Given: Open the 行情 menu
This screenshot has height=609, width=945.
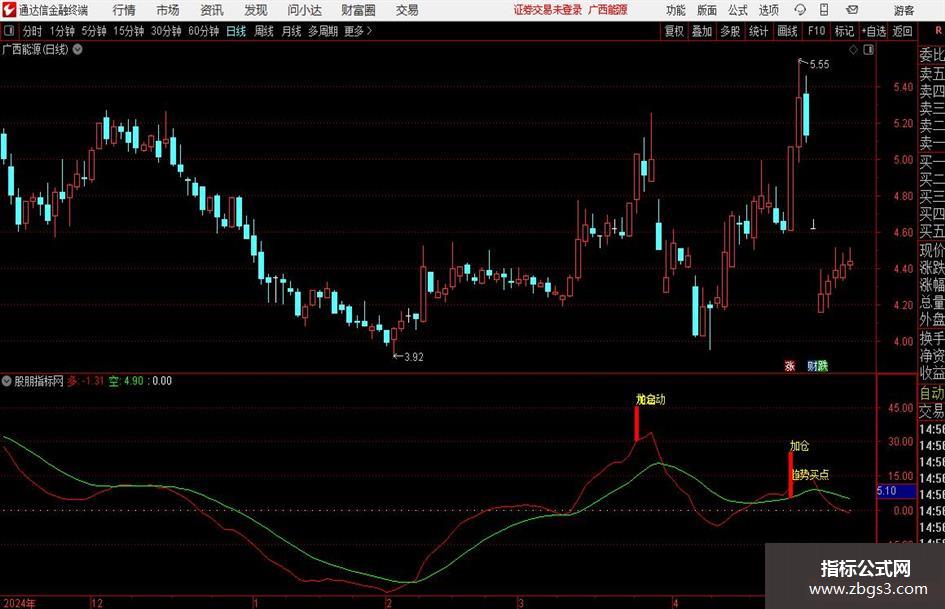Looking at the screenshot, I should pos(124,10).
